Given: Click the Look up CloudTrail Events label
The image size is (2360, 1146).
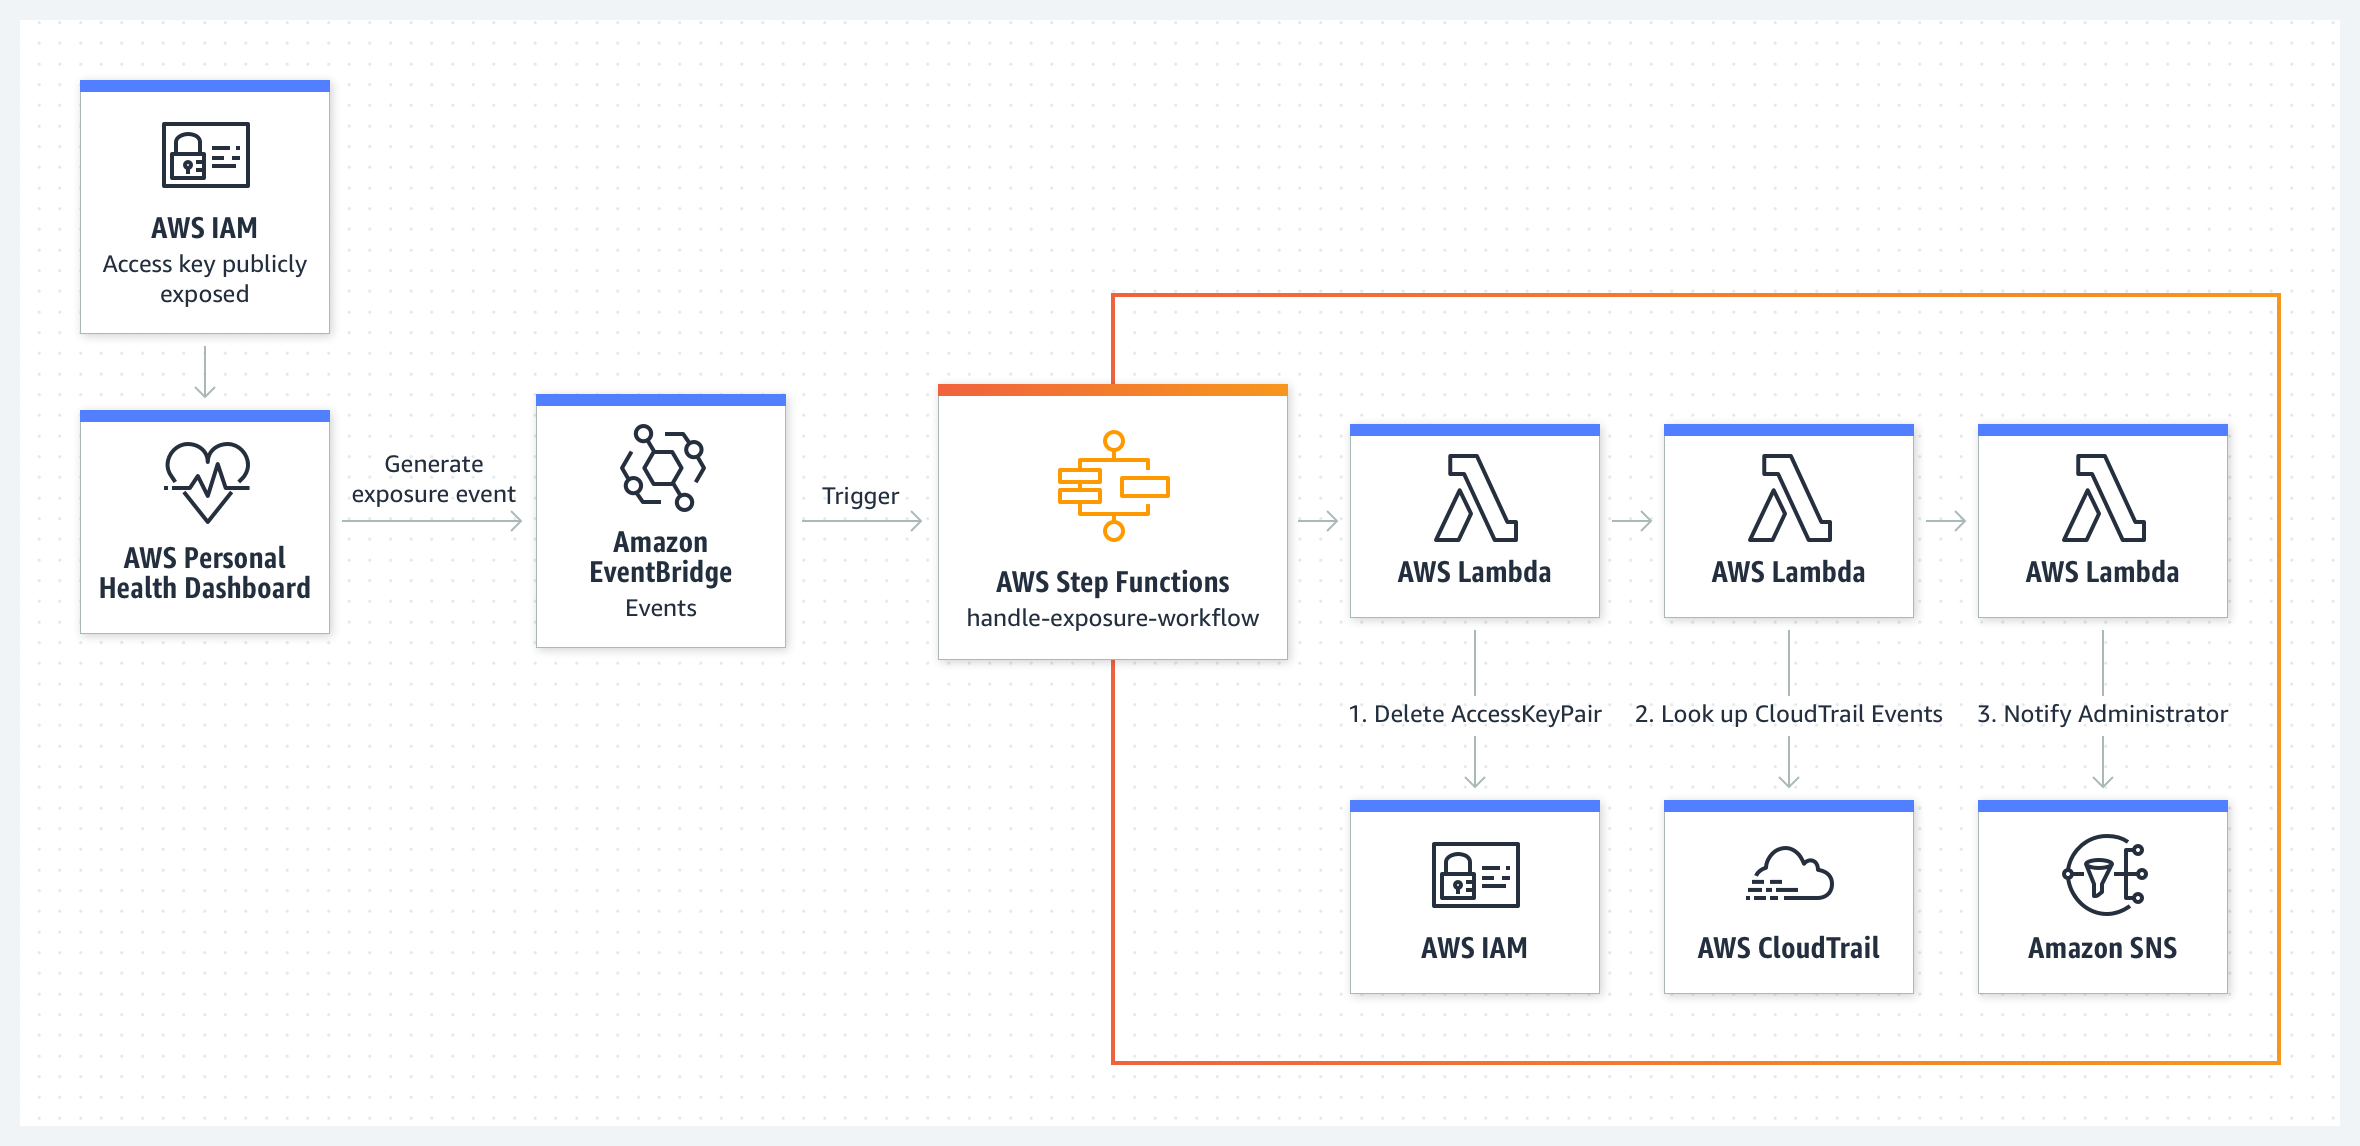Looking at the screenshot, I should point(1789,714).
